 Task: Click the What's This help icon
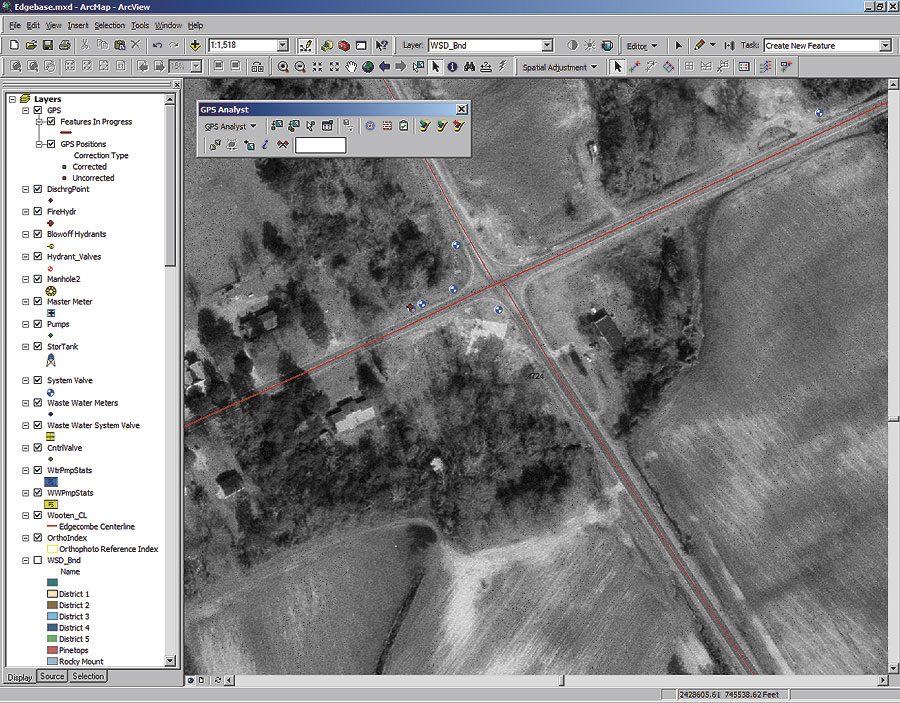[382, 45]
